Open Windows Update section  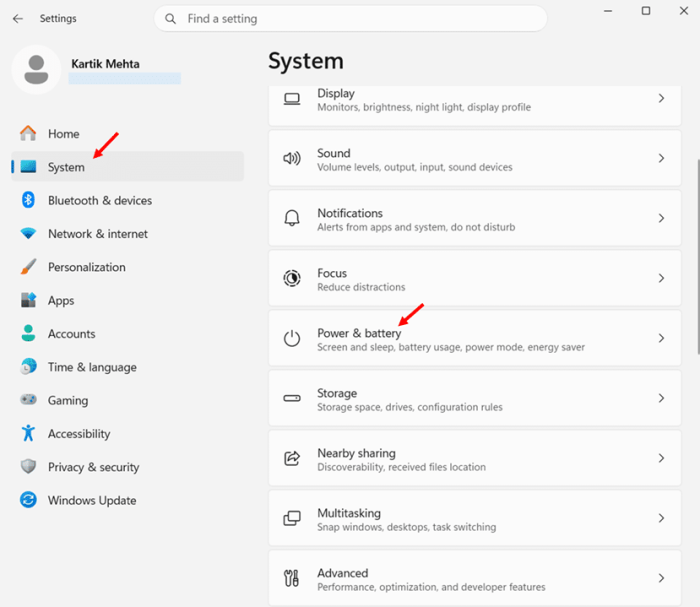click(128, 500)
